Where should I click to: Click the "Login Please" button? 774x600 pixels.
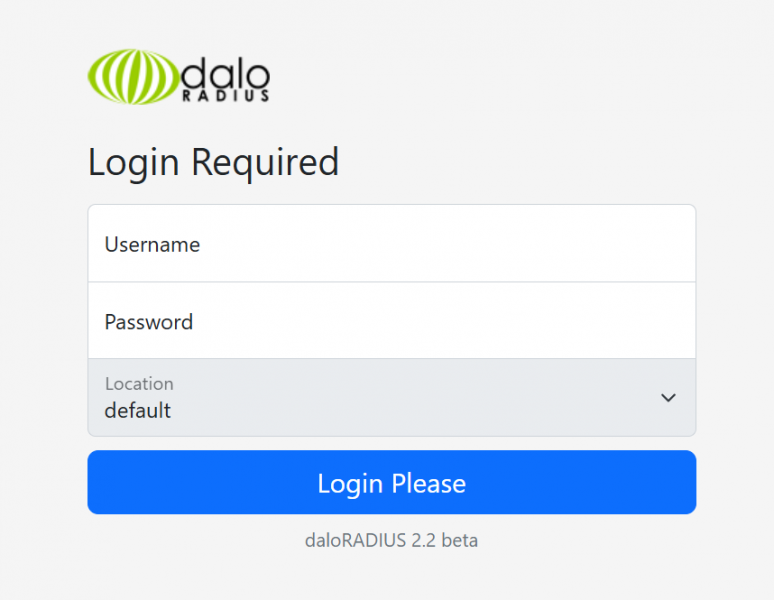click(x=392, y=482)
